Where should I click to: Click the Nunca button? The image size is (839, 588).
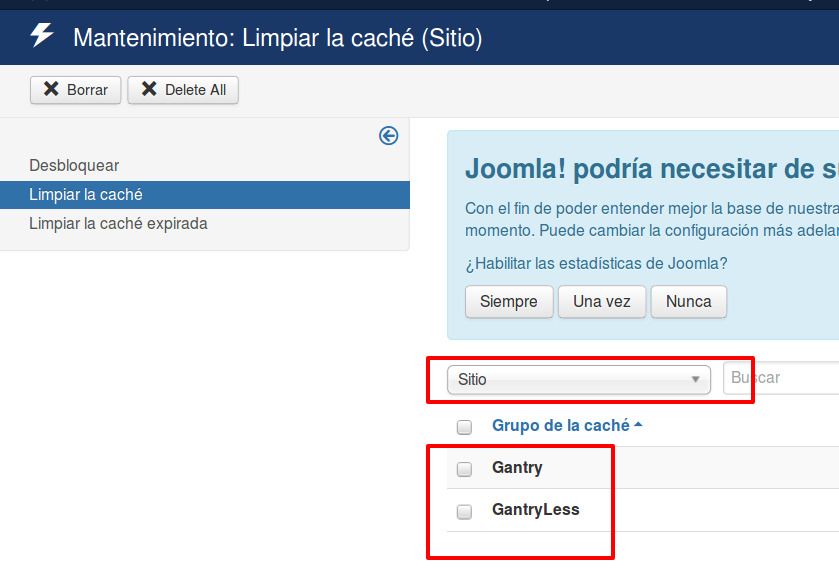tap(689, 302)
